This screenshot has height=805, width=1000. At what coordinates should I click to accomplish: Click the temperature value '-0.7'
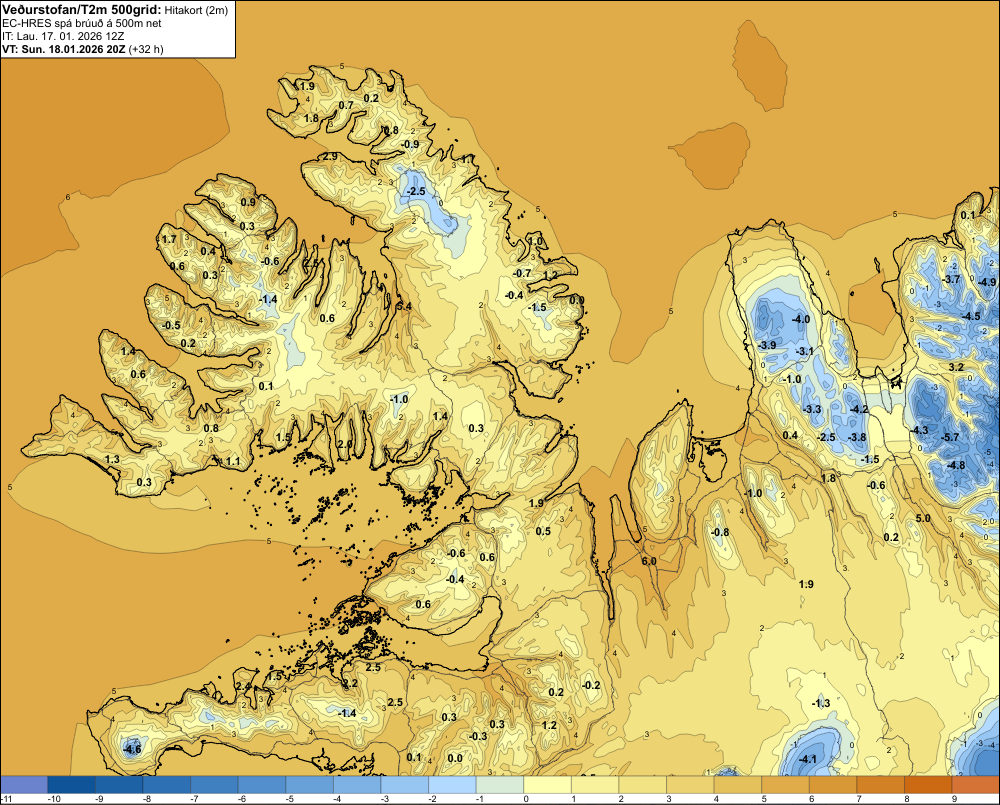[x=522, y=273]
